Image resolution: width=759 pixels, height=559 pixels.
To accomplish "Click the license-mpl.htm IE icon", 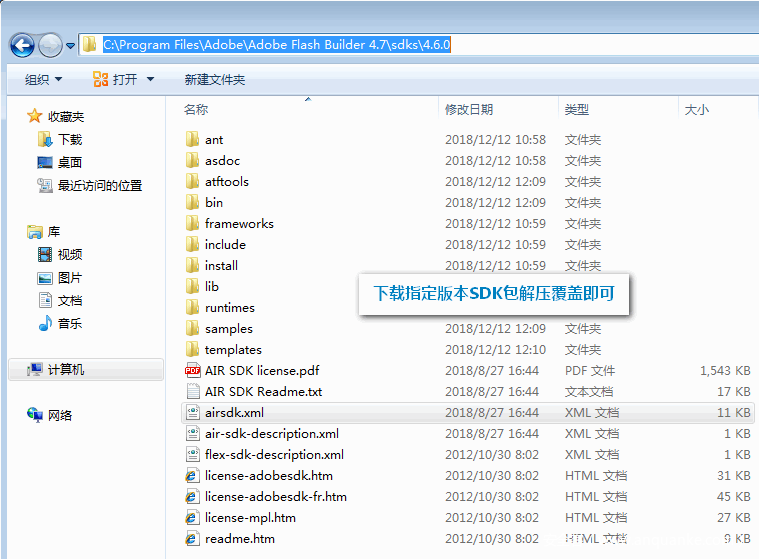I will [192, 518].
